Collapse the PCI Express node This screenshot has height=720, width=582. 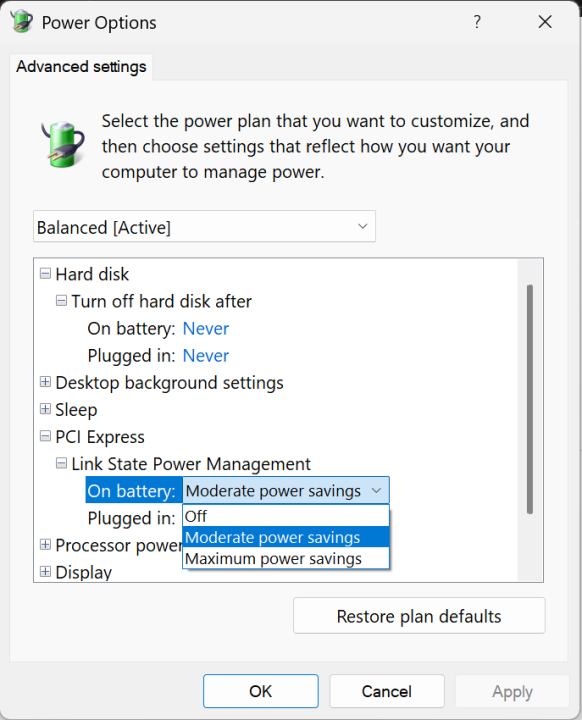(45, 436)
